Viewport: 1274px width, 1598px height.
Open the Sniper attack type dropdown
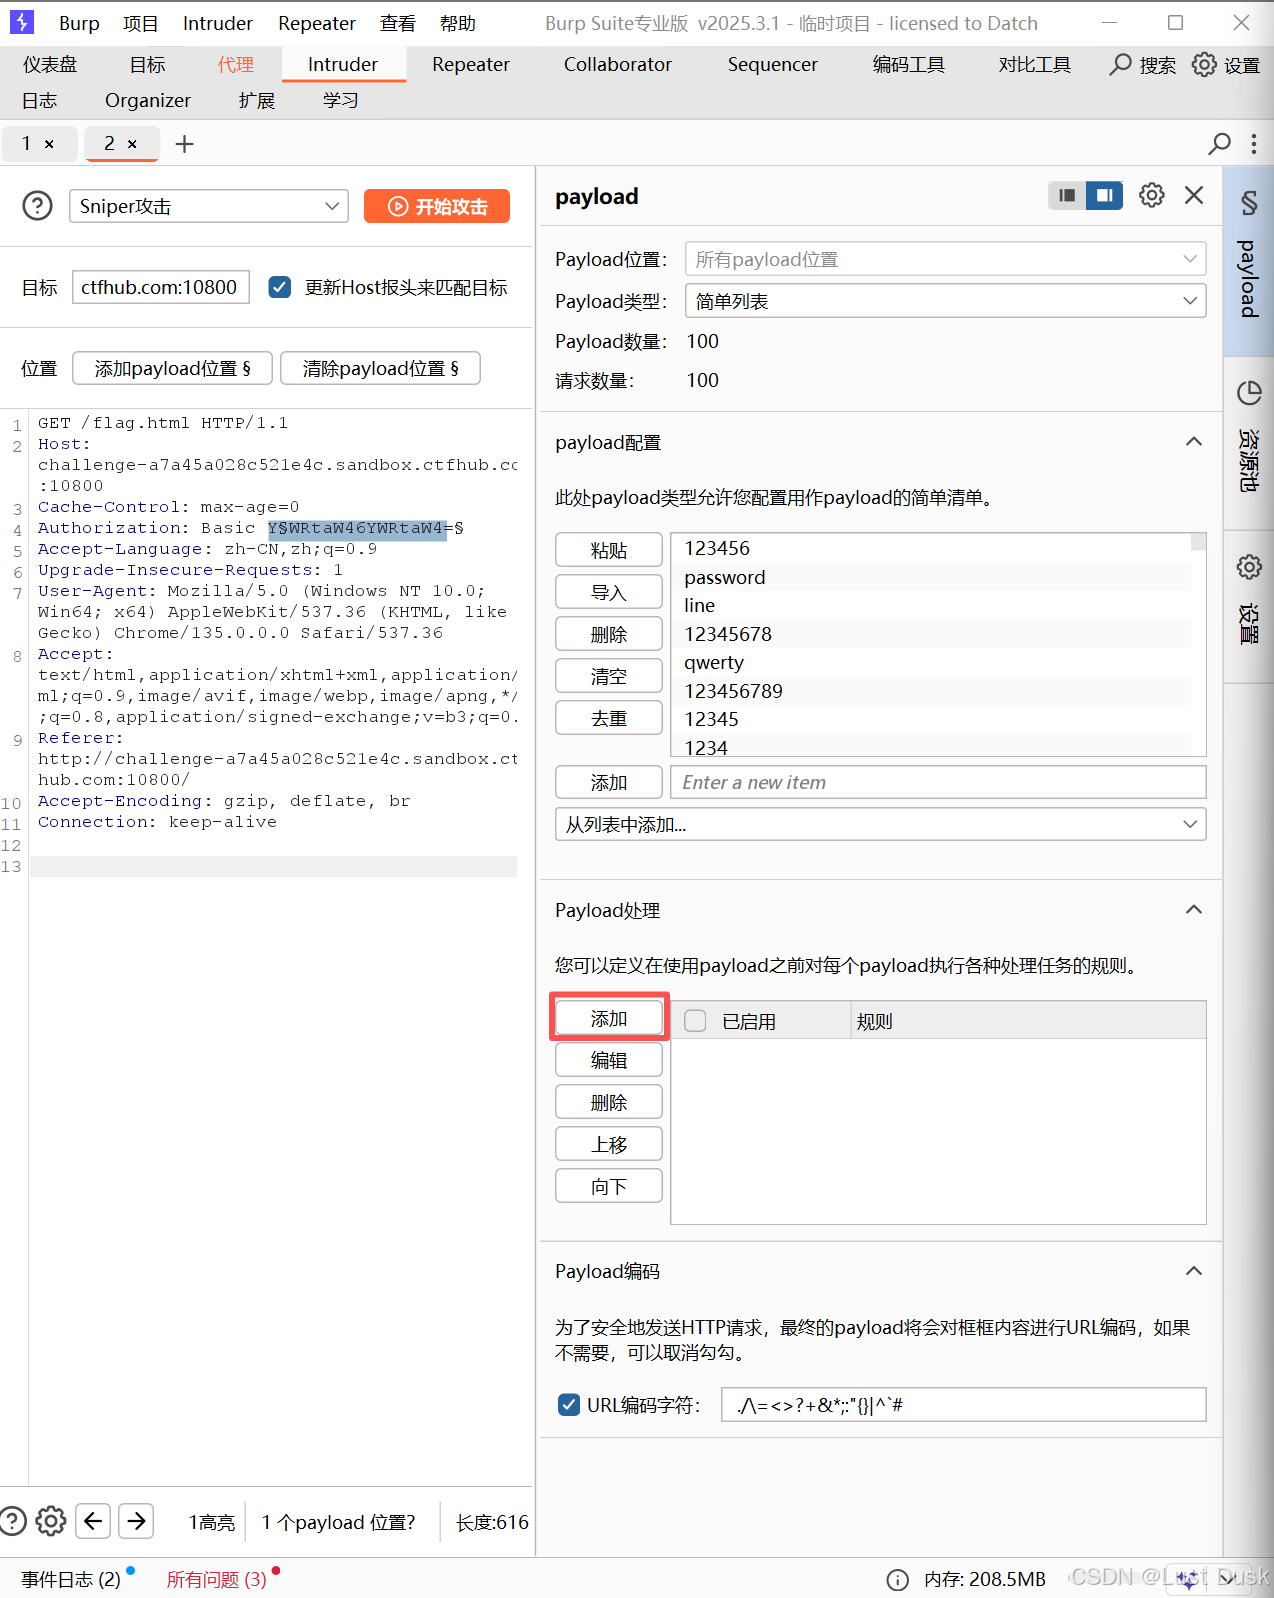coord(209,206)
